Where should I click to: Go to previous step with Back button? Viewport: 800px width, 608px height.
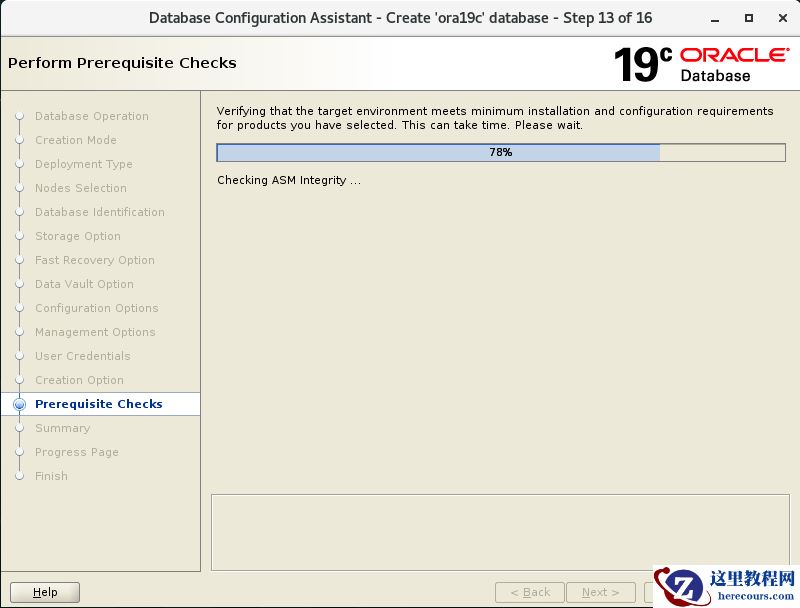(530, 592)
